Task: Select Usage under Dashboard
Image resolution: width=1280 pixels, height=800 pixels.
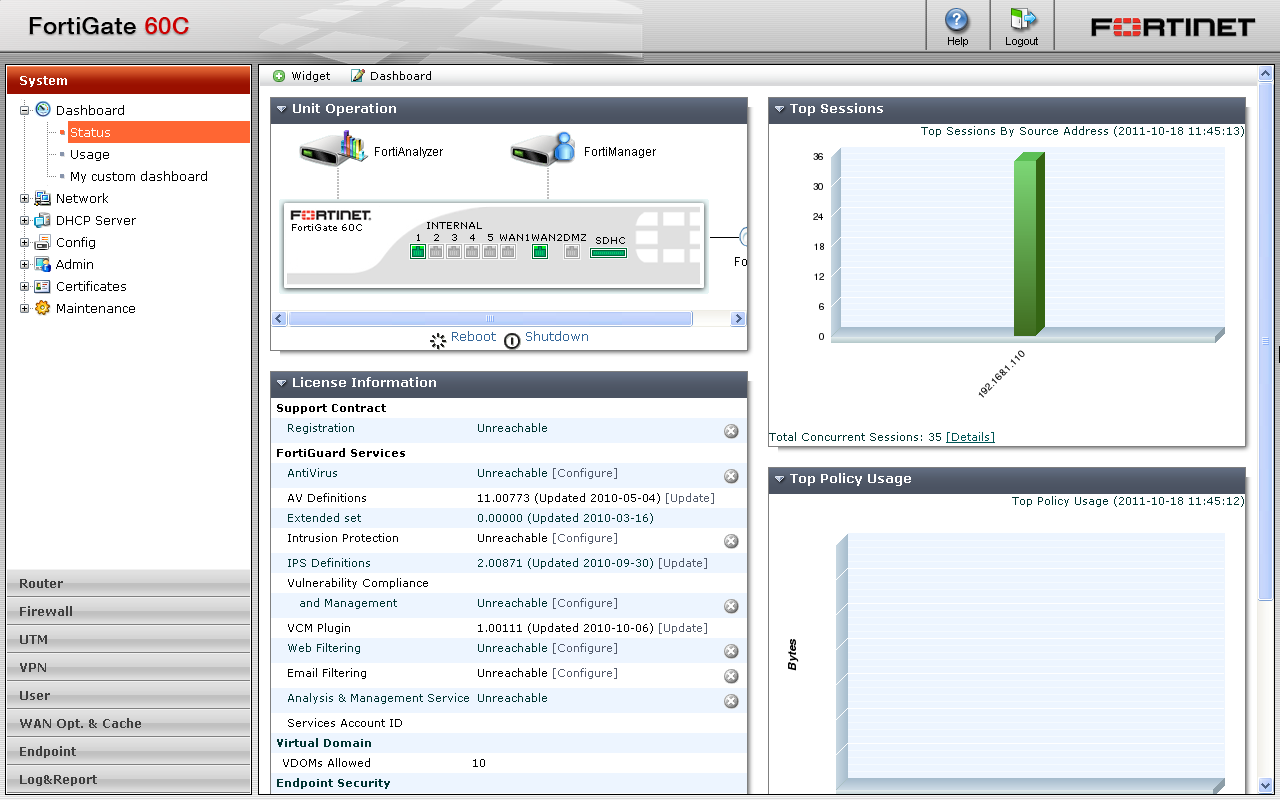Action: click(x=90, y=154)
